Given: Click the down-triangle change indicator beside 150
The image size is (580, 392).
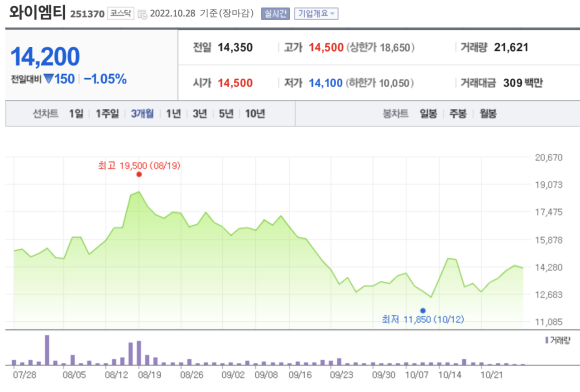Looking at the screenshot, I should [x=48, y=79].
